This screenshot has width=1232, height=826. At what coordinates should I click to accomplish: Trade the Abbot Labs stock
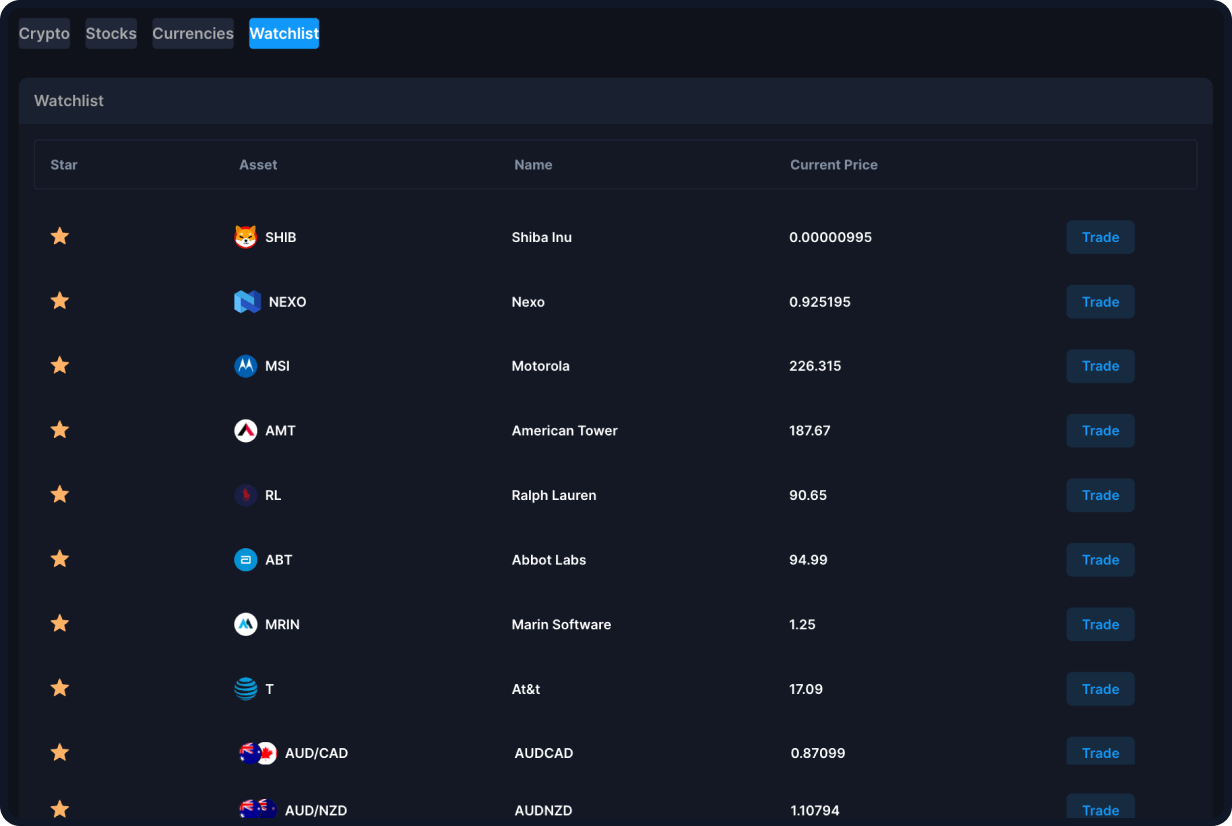[x=1100, y=560]
